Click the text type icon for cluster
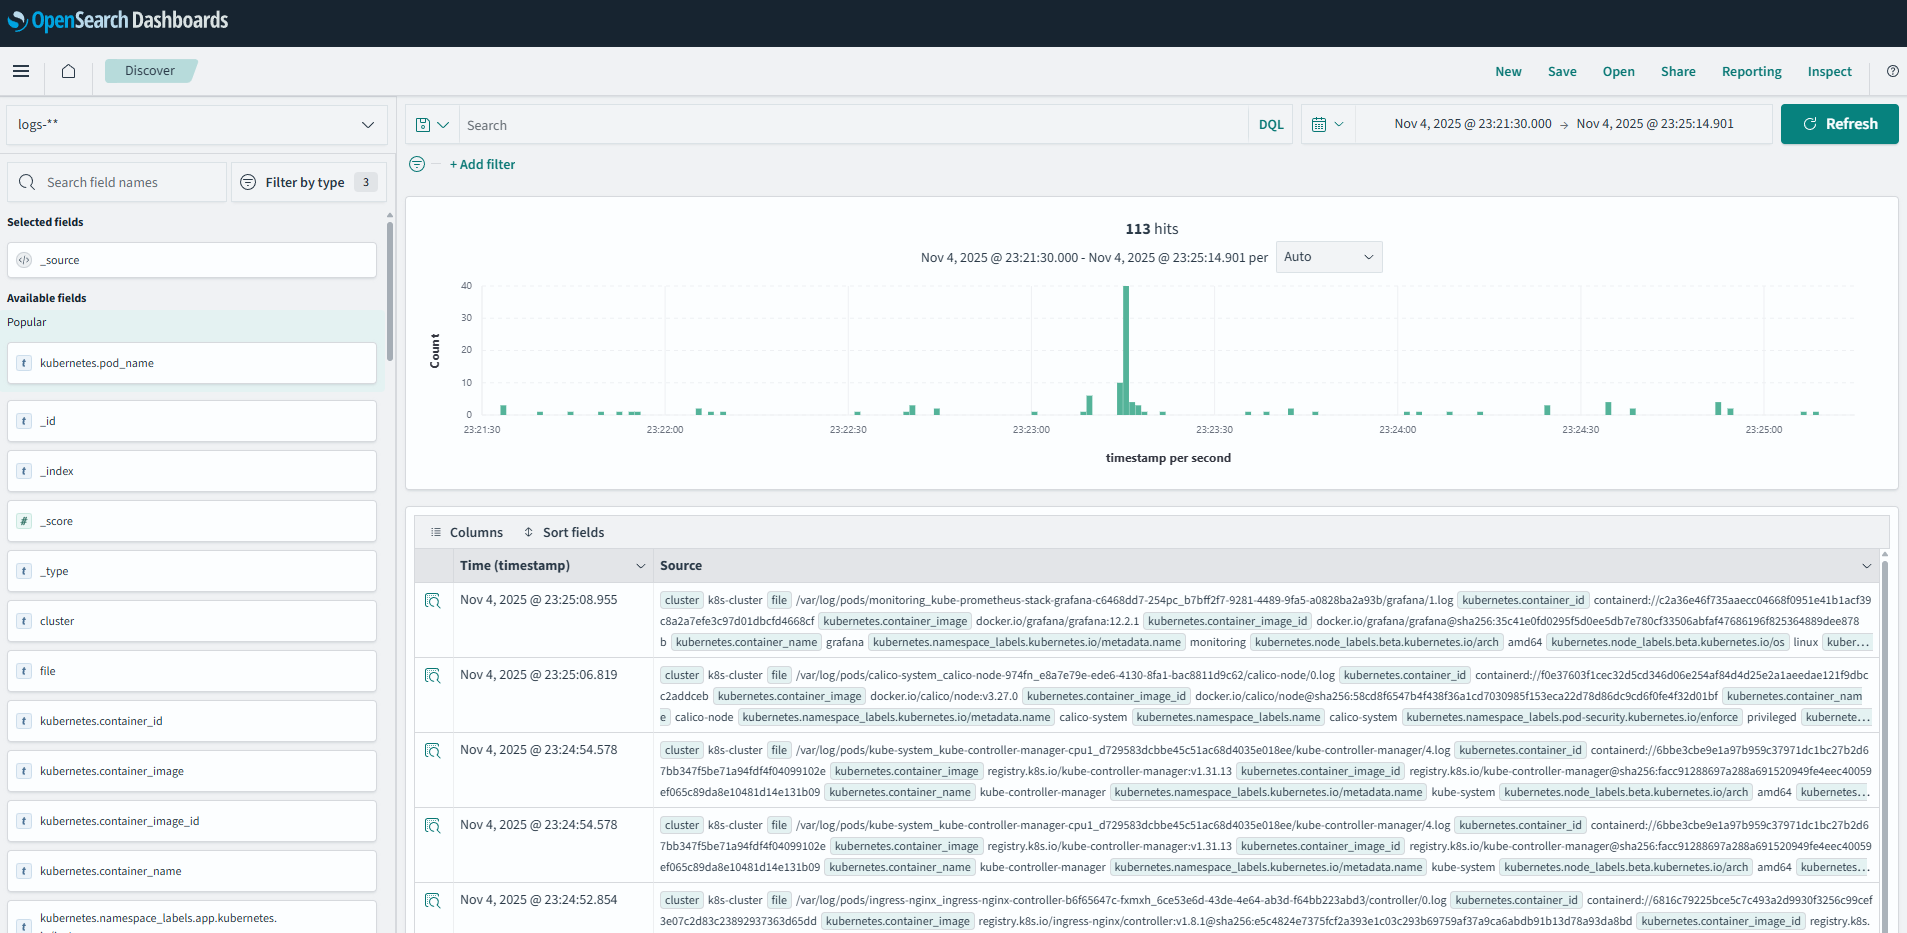Image resolution: width=1907 pixels, height=933 pixels. pos(24,621)
